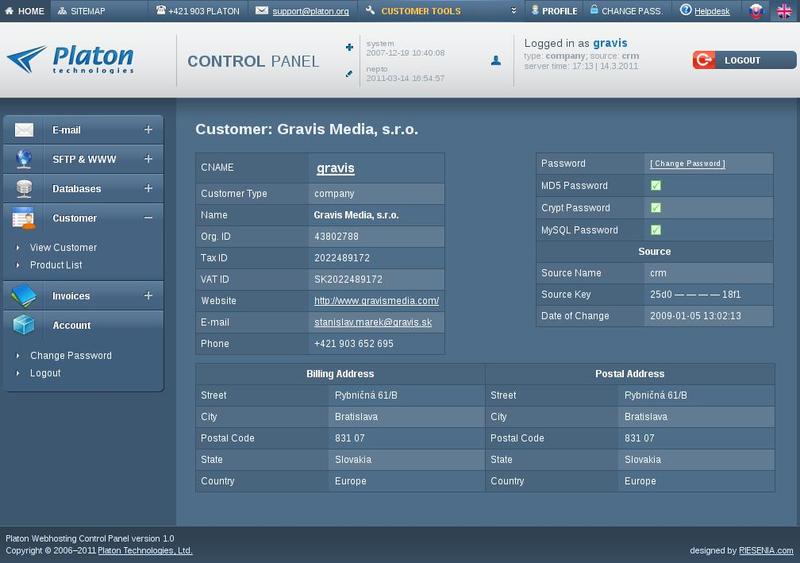Click the support@platon.org link

[311, 11]
